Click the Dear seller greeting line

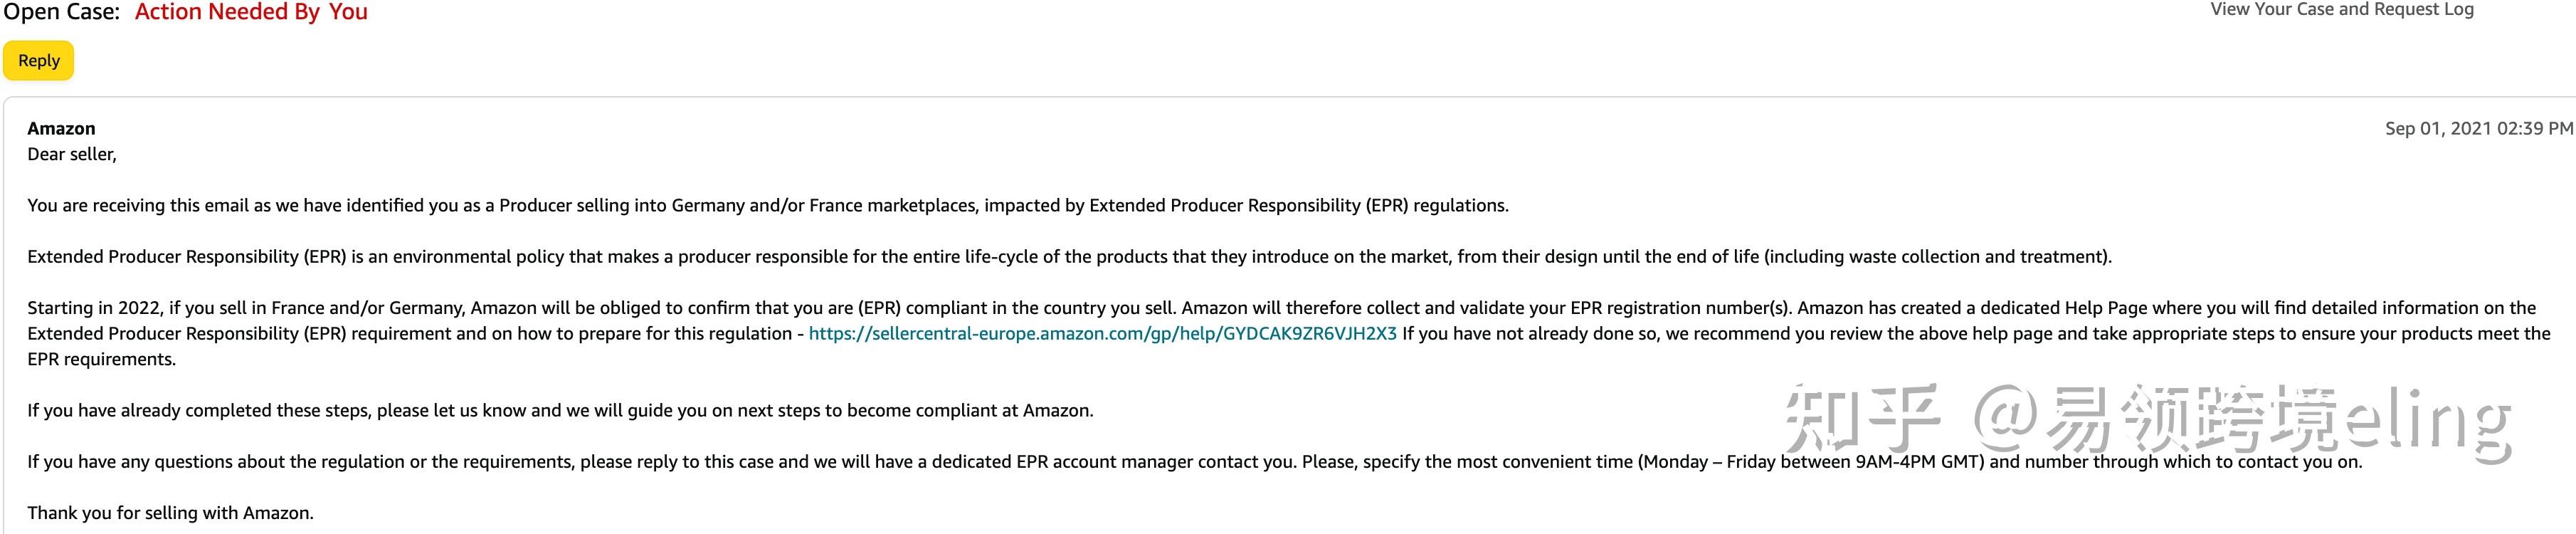(x=72, y=154)
